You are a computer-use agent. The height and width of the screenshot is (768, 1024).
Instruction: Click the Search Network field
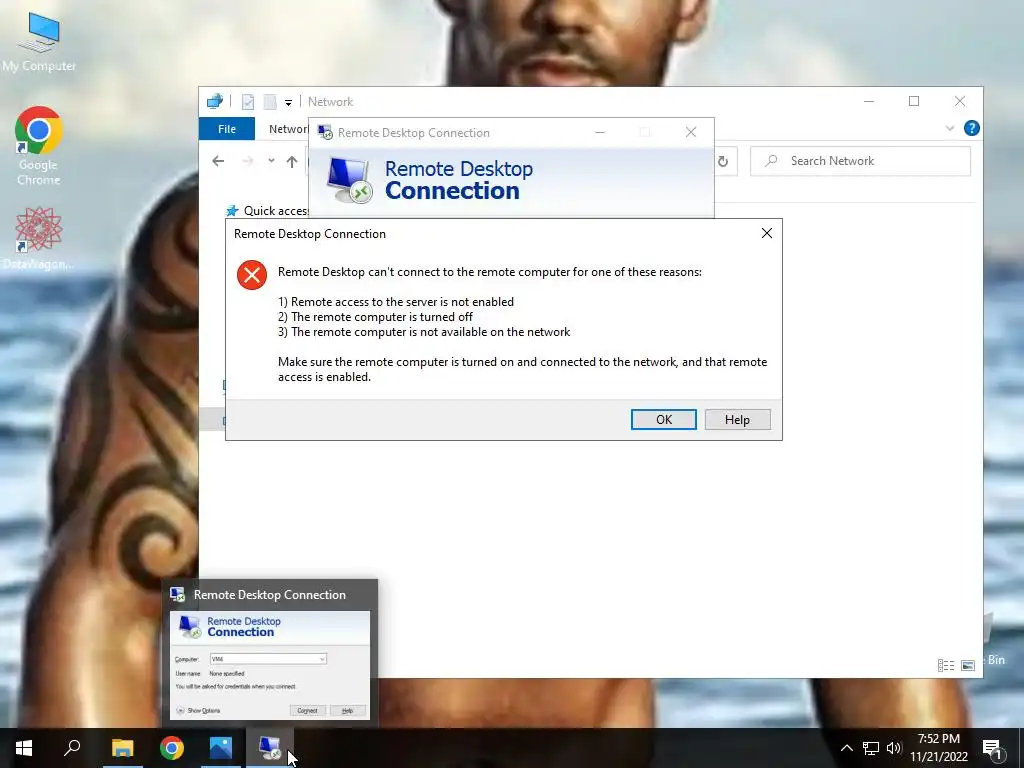861,161
